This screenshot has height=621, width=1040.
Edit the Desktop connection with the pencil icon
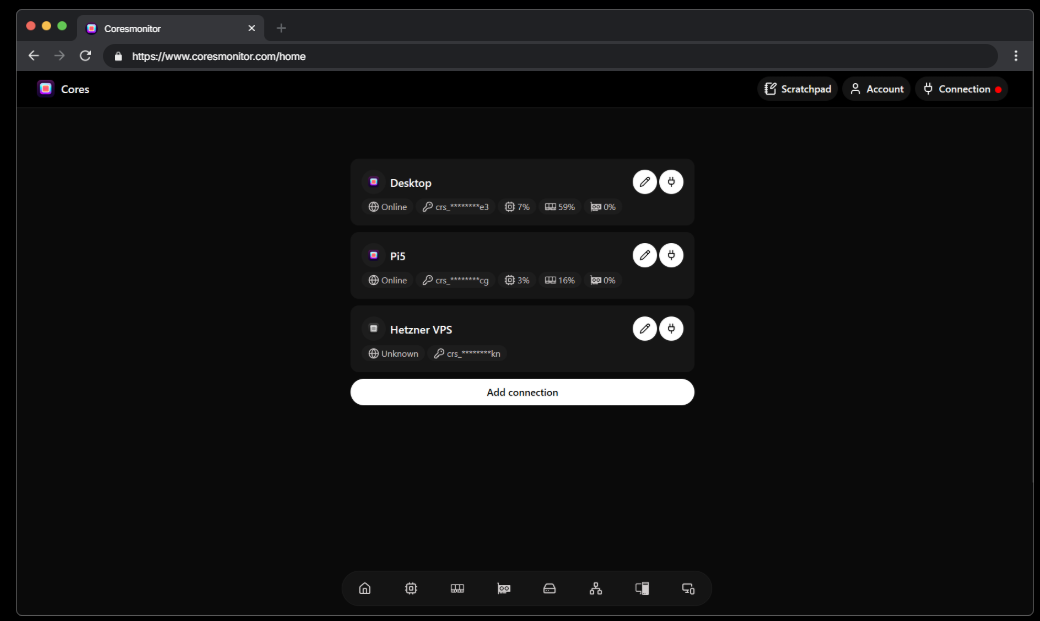tap(645, 181)
